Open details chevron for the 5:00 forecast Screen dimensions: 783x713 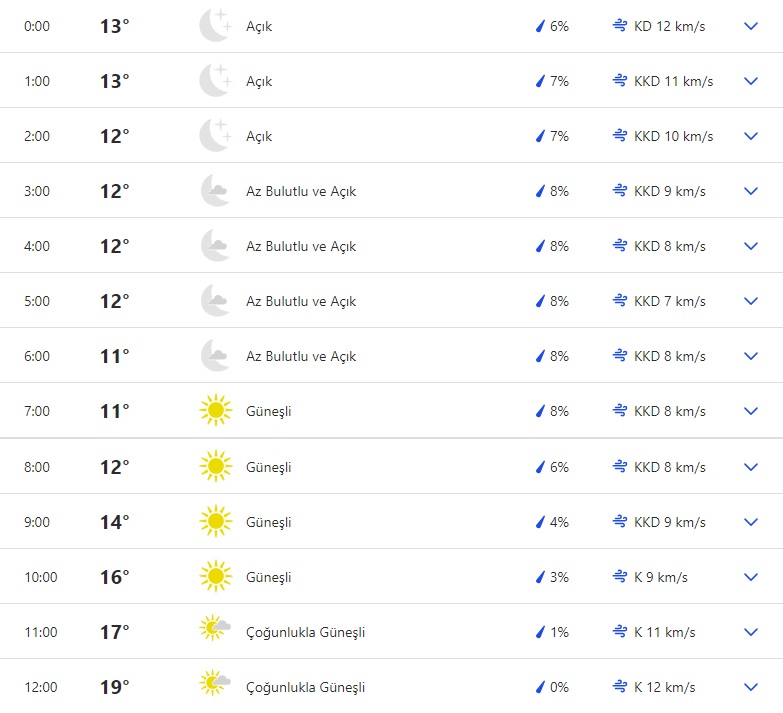point(751,301)
